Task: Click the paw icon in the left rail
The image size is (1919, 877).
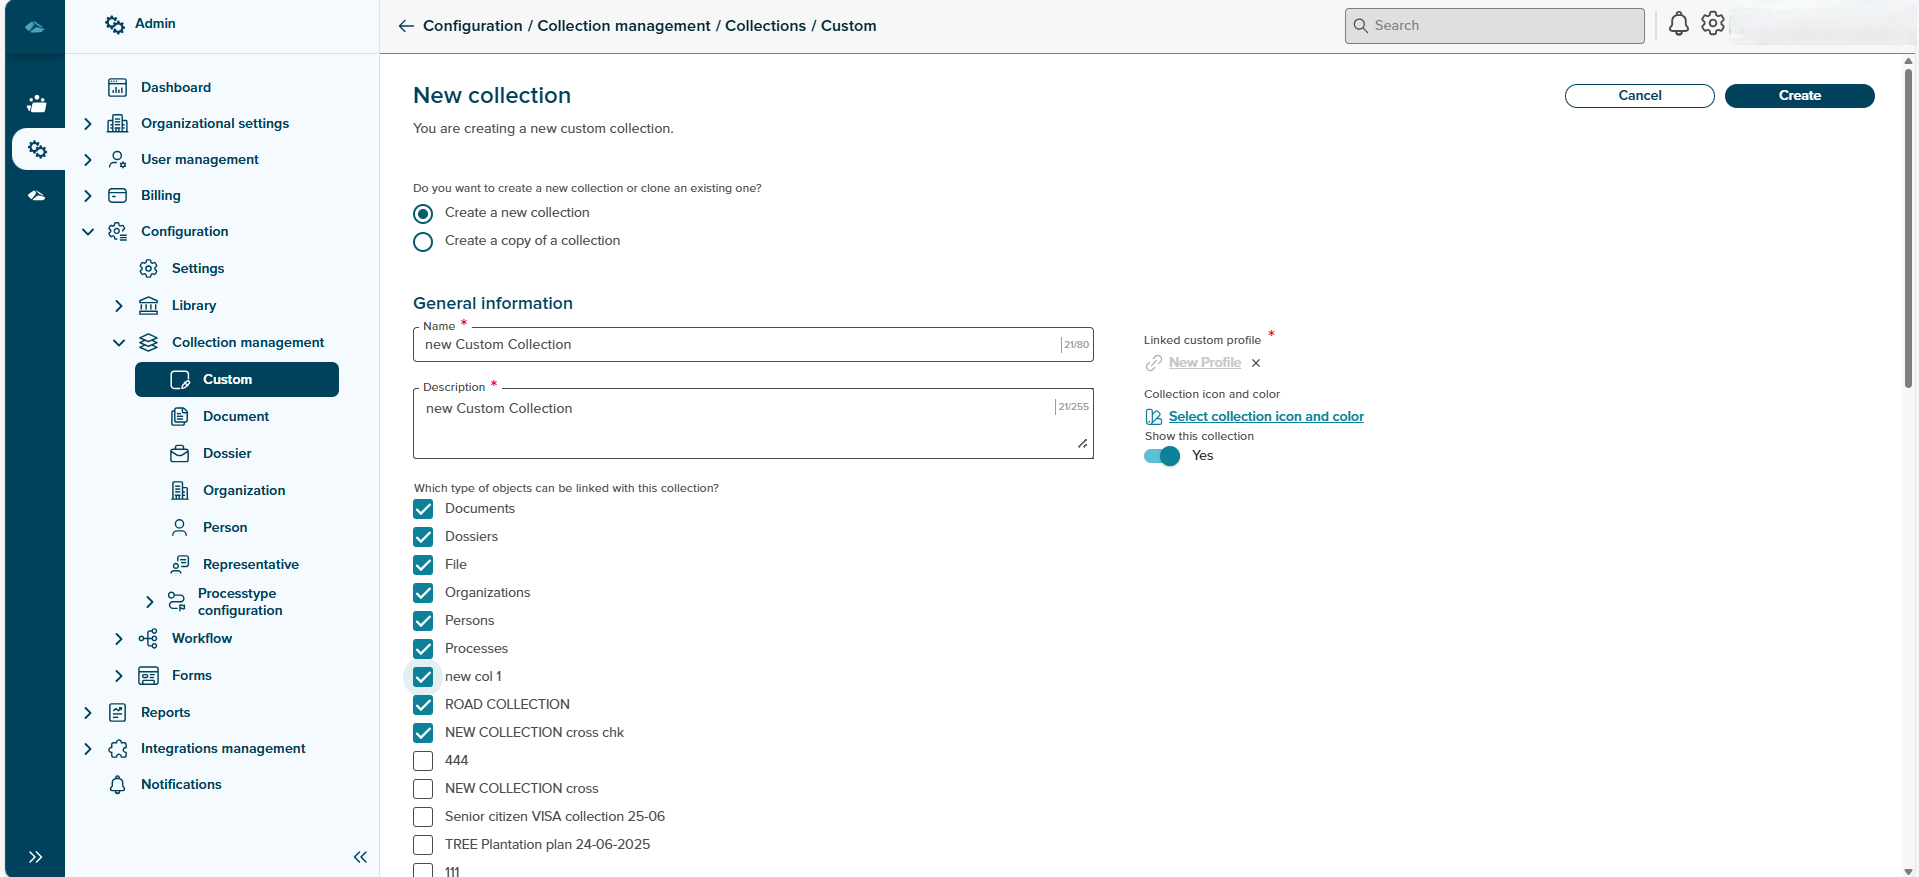Action: point(37,103)
